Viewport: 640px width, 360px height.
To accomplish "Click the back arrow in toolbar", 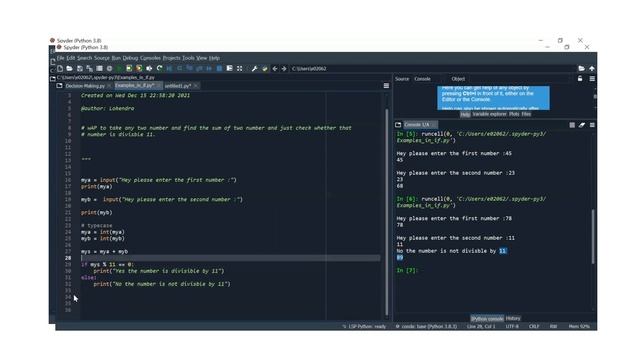I will (x=275, y=69).
